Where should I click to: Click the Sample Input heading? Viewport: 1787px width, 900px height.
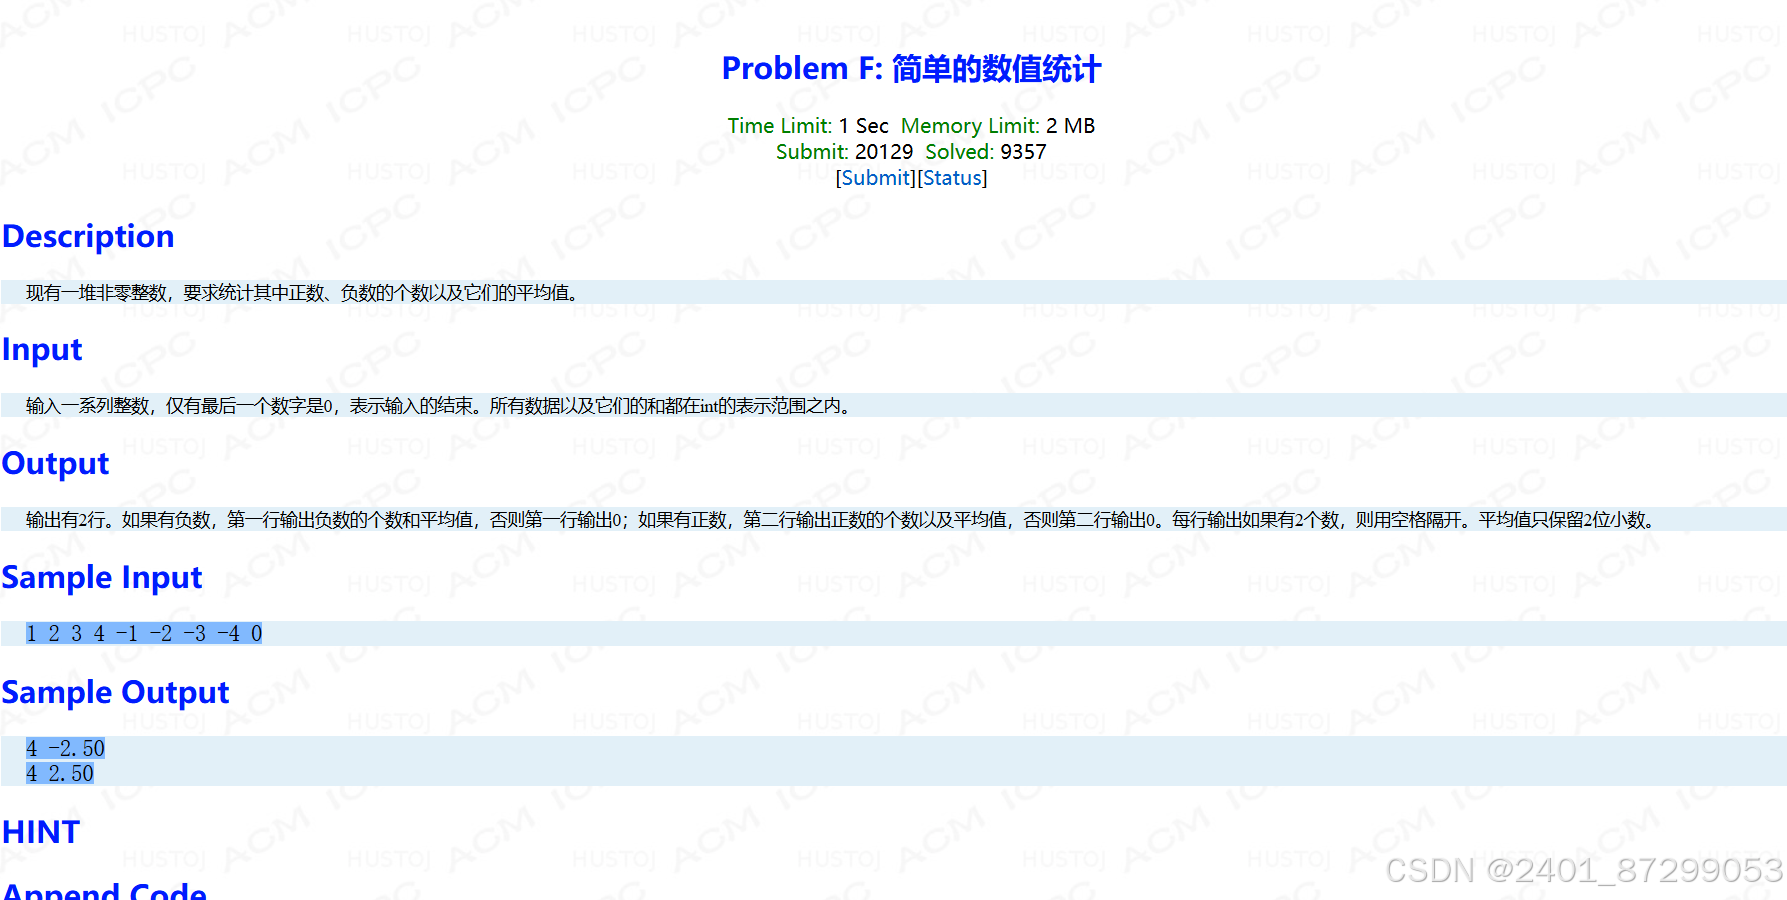coord(102,578)
